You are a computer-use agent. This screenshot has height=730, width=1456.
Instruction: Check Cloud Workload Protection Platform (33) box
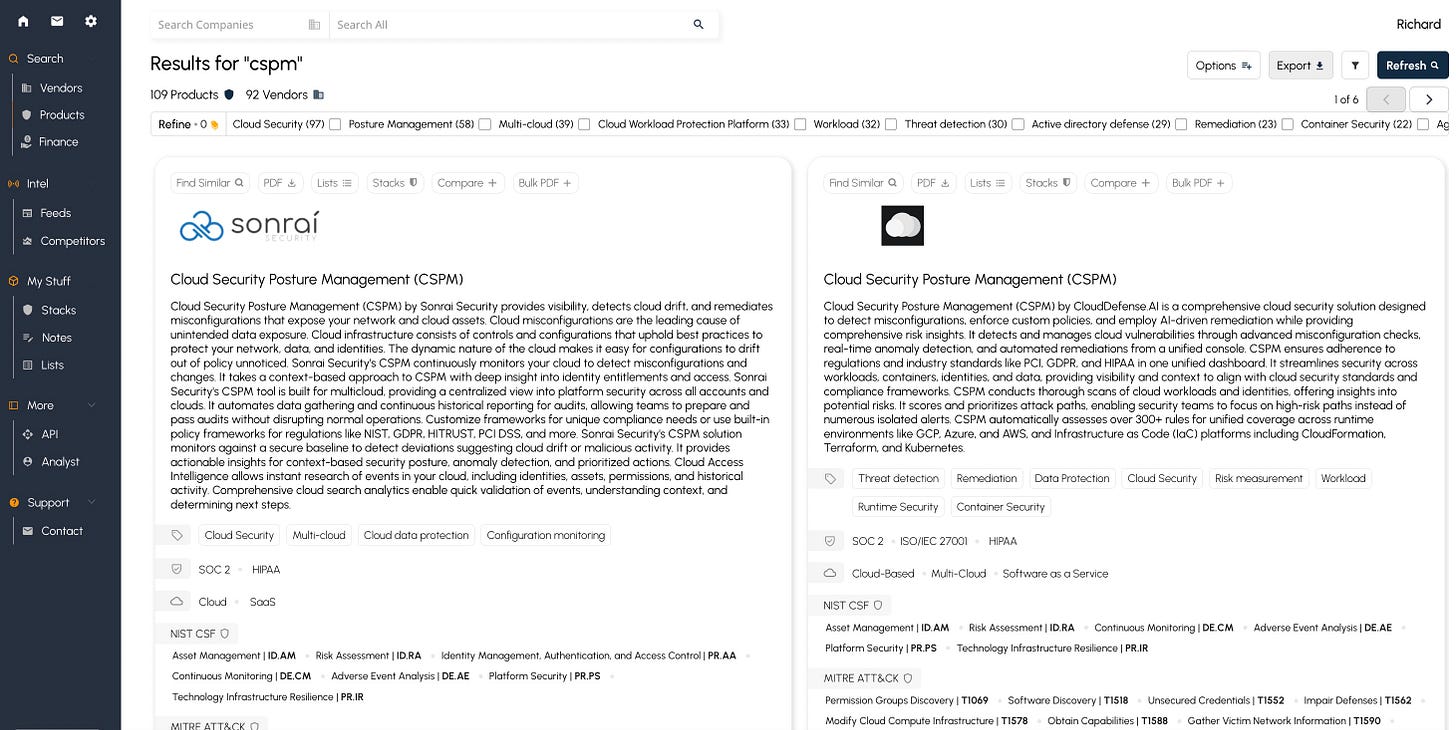tap(800, 125)
